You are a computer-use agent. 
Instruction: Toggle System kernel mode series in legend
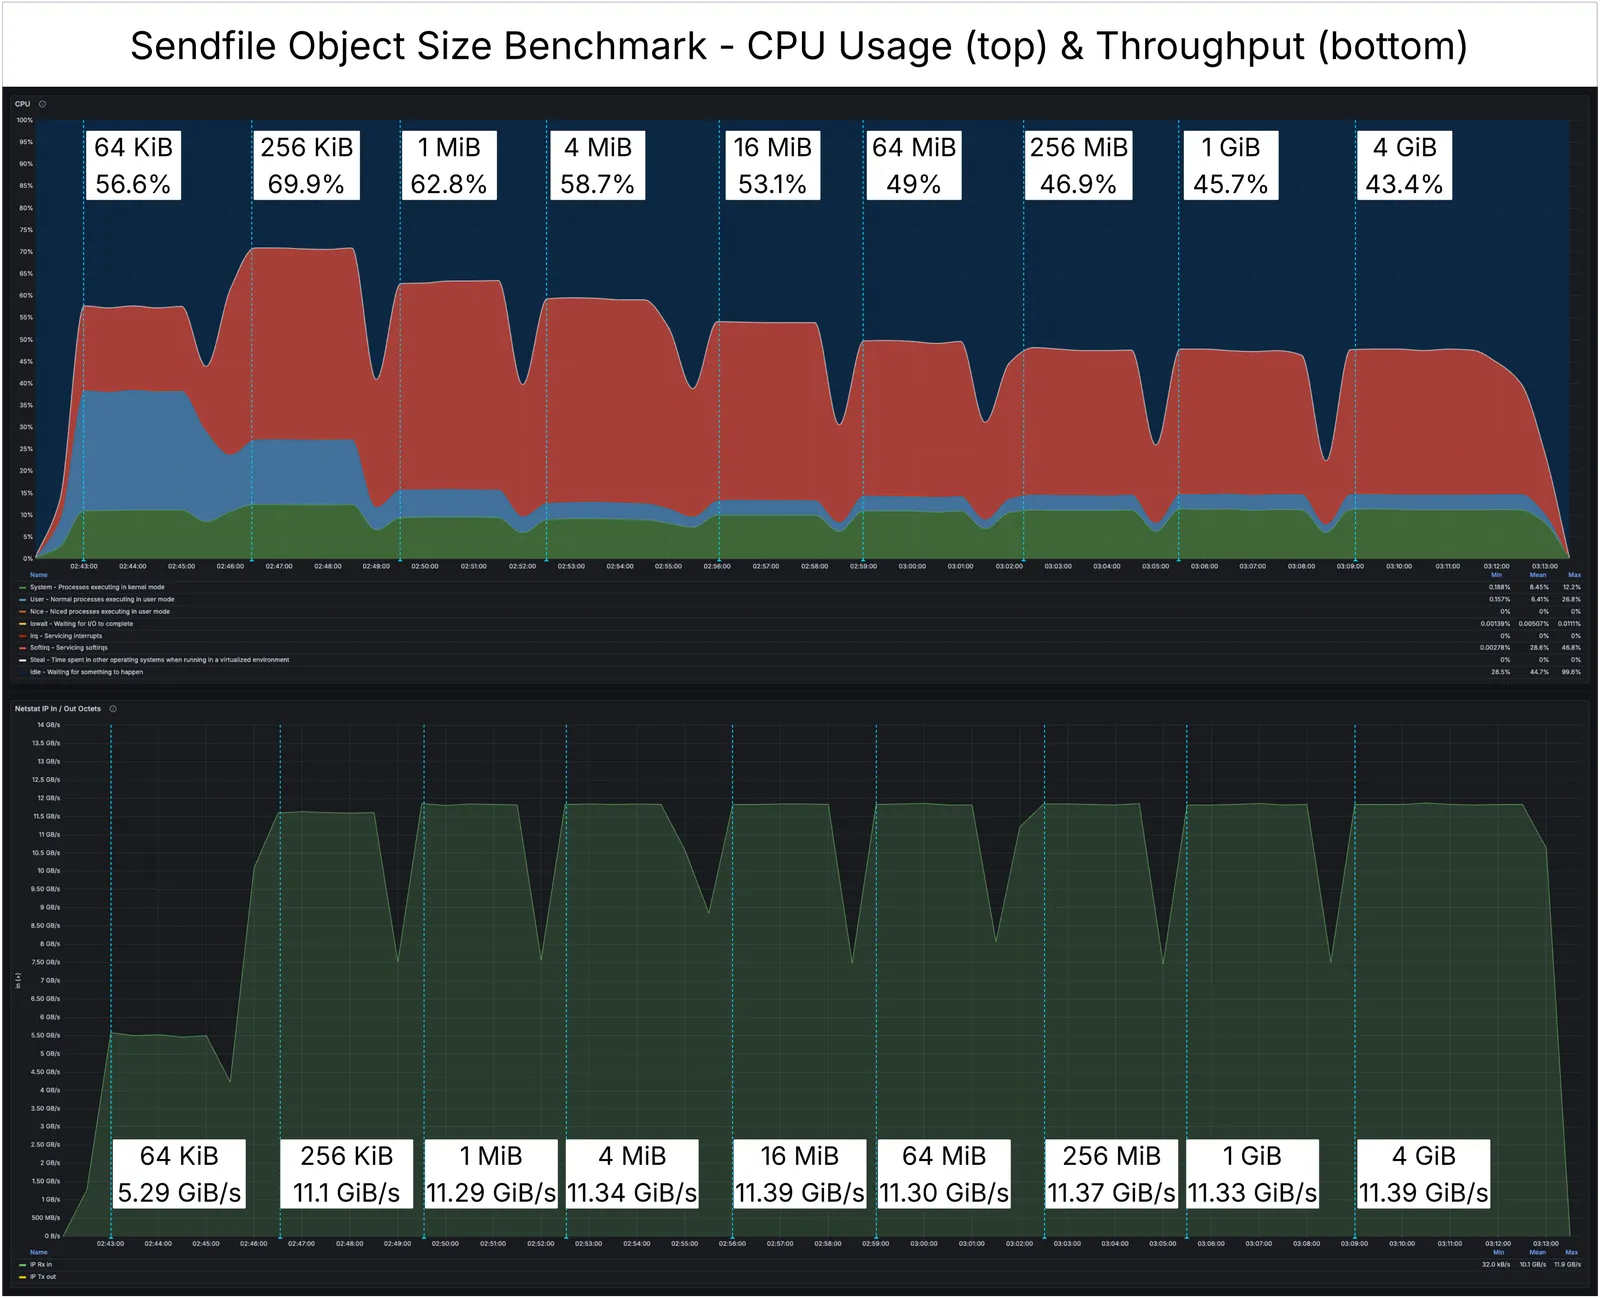point(97,588)
